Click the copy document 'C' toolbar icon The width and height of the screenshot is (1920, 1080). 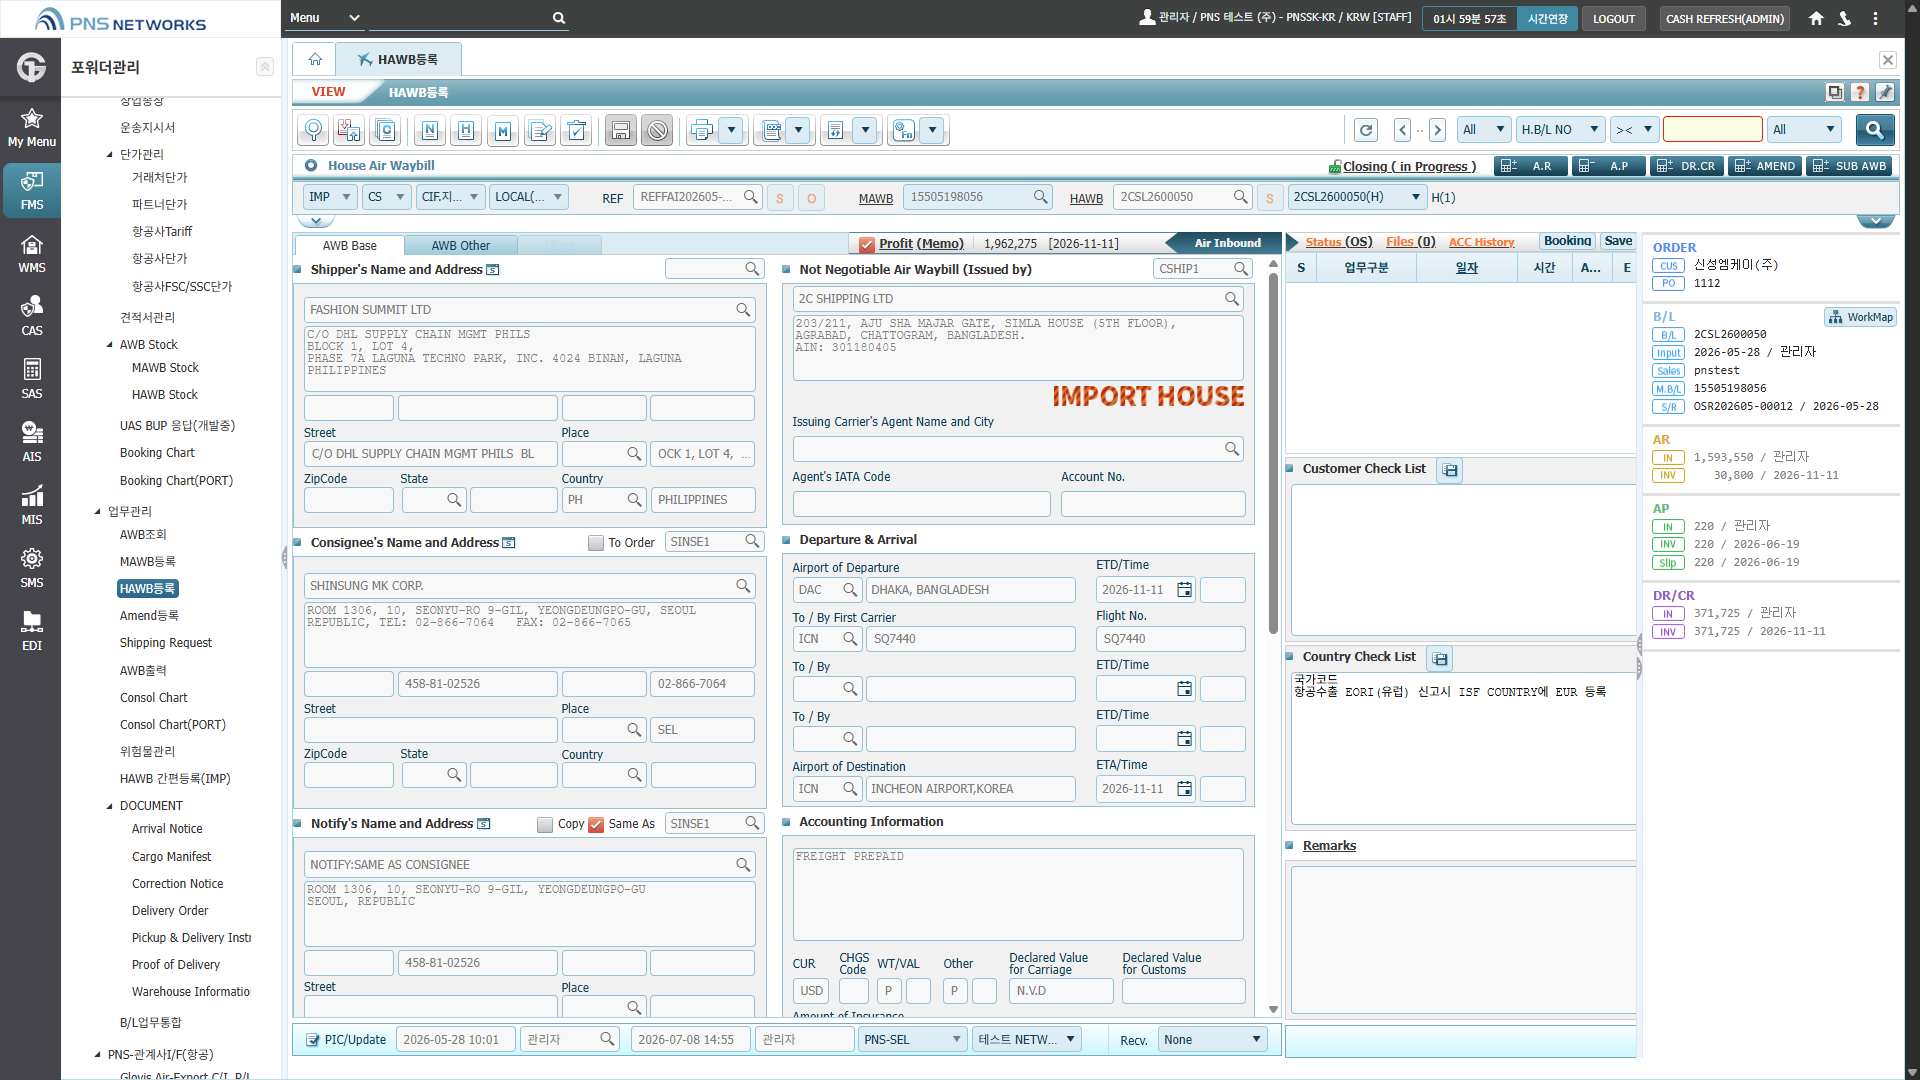pyautogui.click(x=386, y=130)
